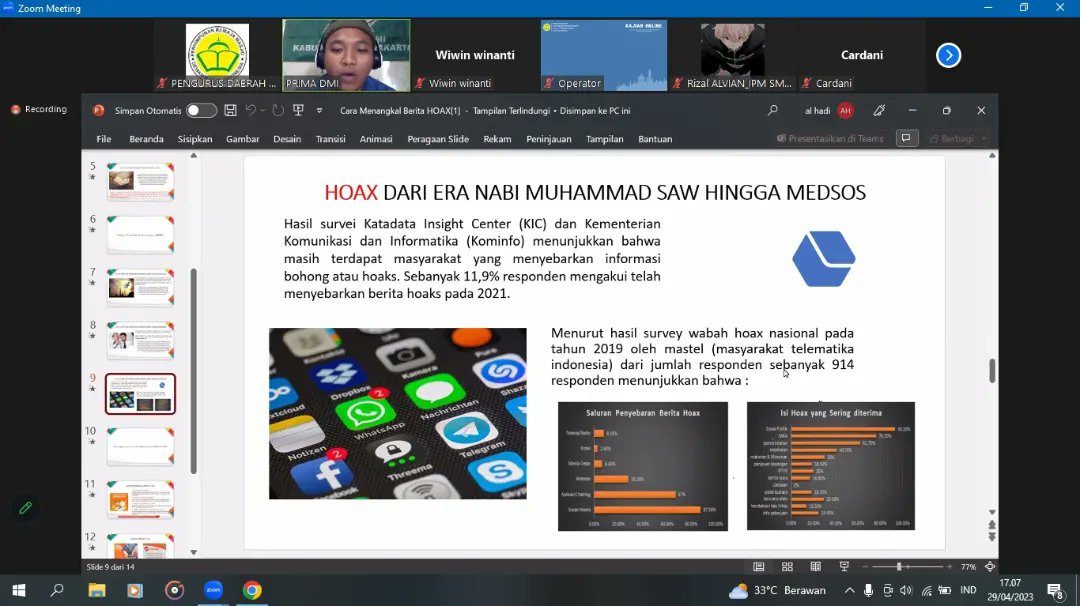Open the comments pane icon
Image resolution: width=1080 pixels, height=606 pixels.
tap(906, 138)
